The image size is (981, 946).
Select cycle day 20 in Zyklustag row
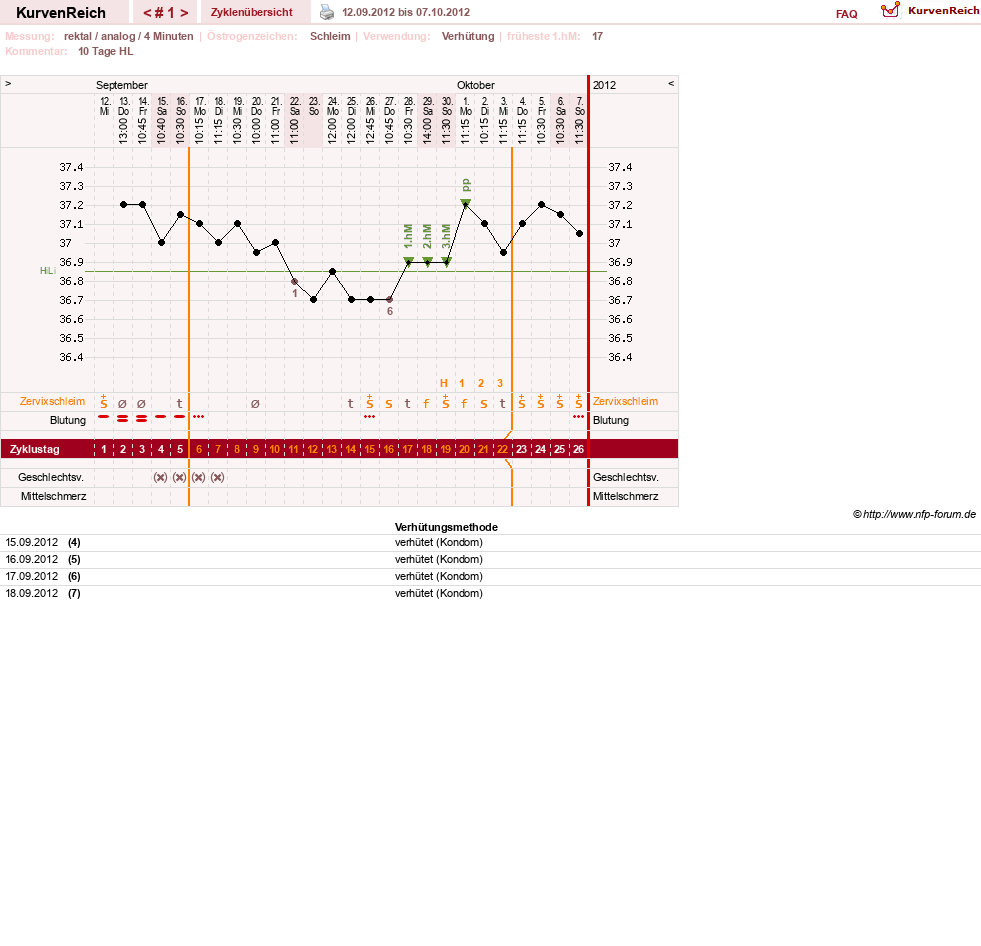click(464, 449)
